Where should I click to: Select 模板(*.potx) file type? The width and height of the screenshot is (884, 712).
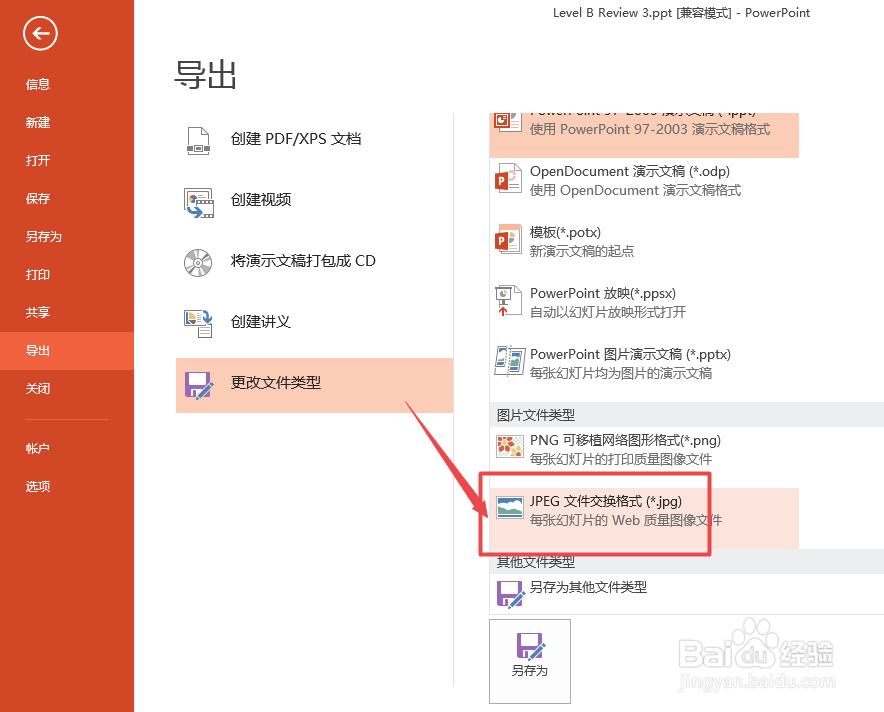coord(565,232)
